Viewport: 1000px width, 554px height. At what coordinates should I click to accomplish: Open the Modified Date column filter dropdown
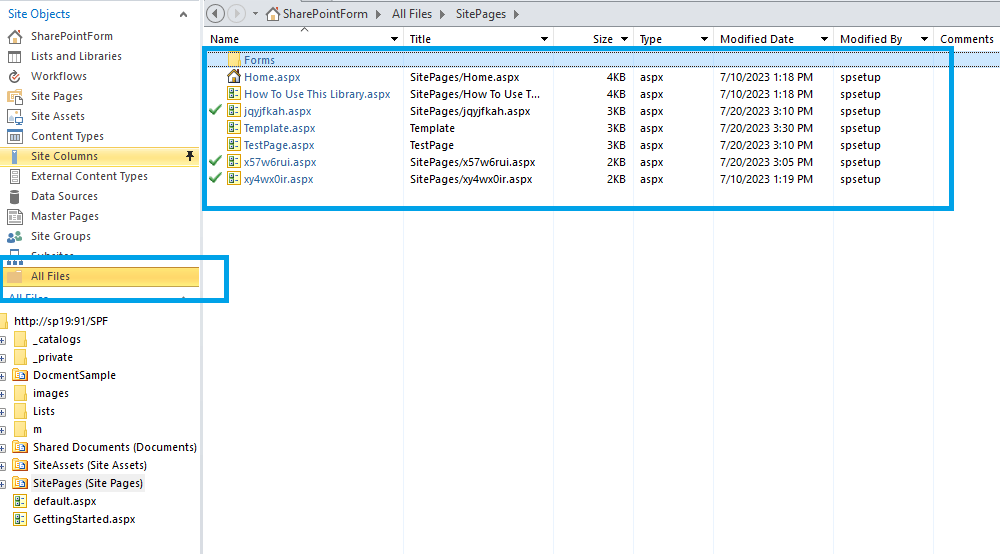click(824, 39)
